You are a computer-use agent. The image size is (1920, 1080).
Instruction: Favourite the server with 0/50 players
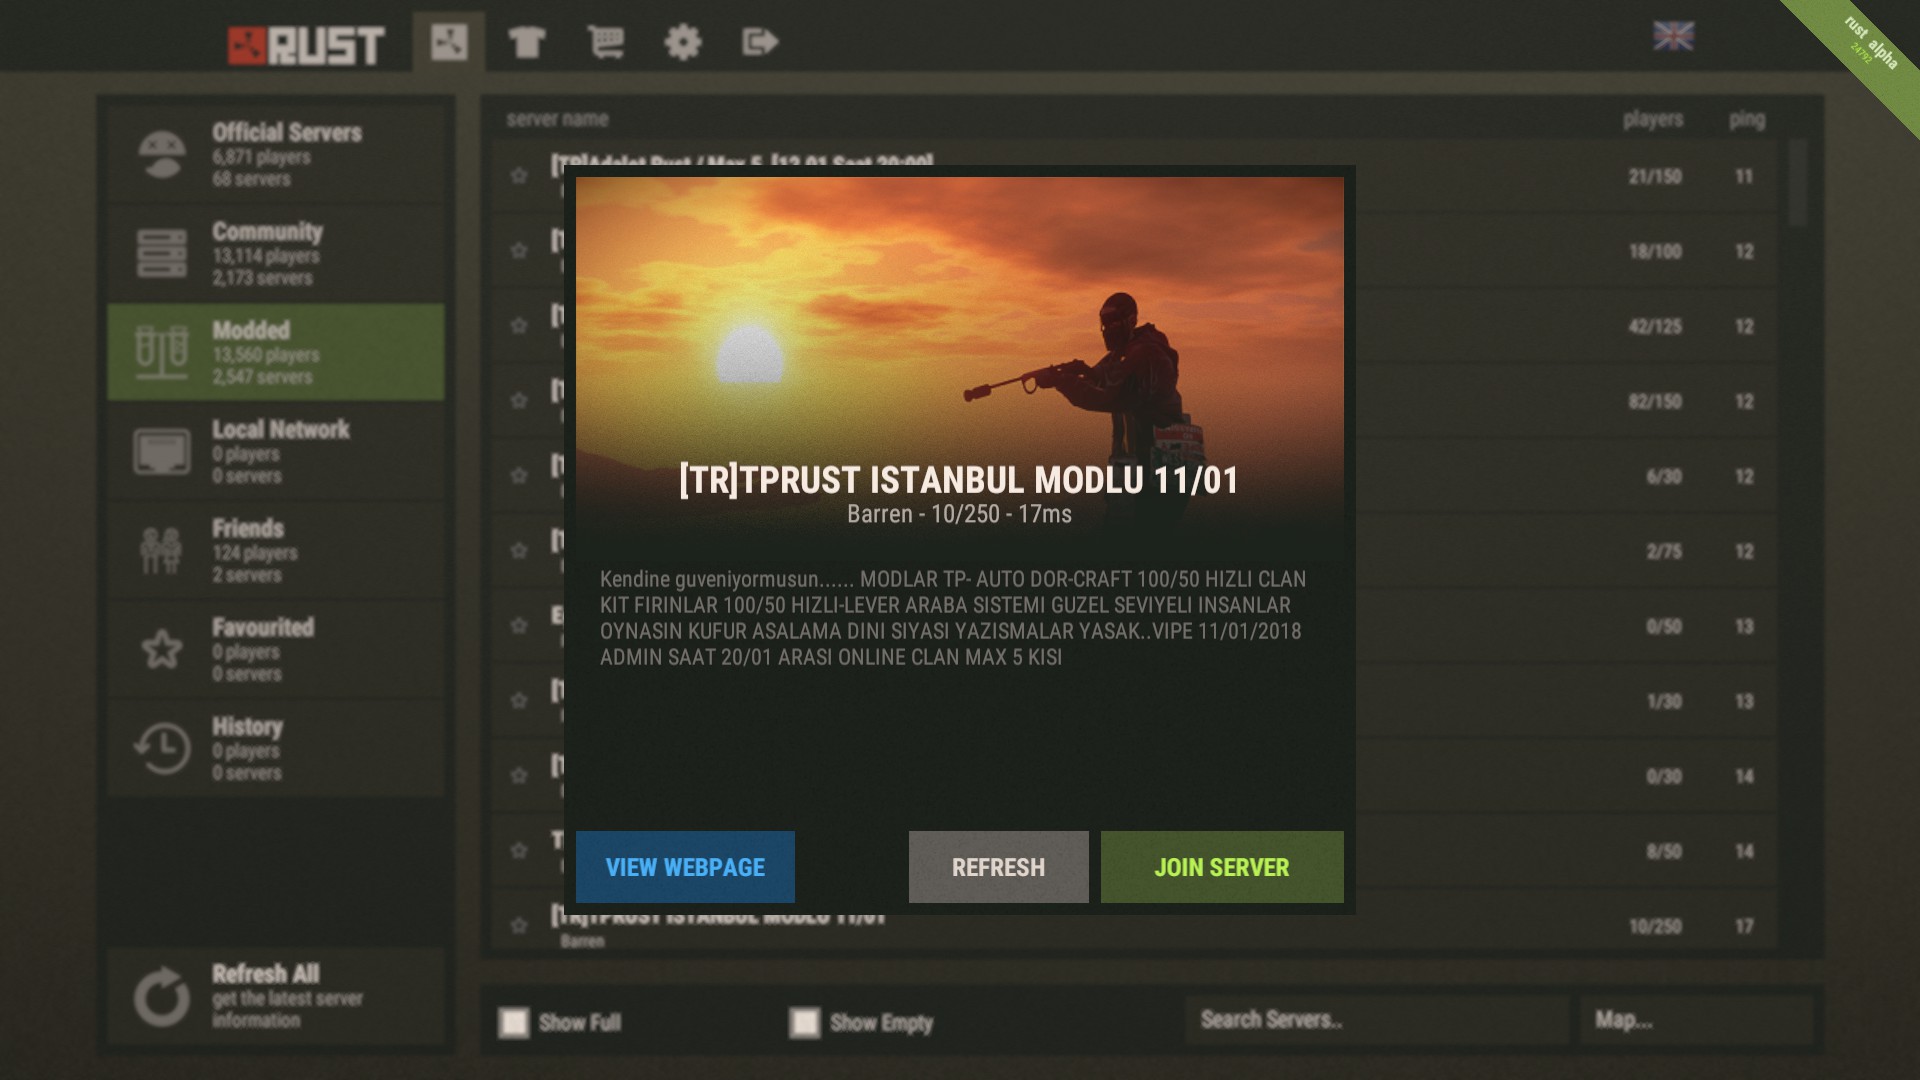[x=519, y=626]
